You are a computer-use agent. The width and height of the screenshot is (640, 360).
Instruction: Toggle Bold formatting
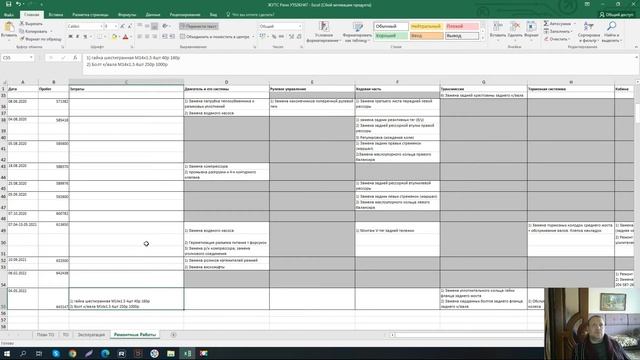[x=70, y=37]
